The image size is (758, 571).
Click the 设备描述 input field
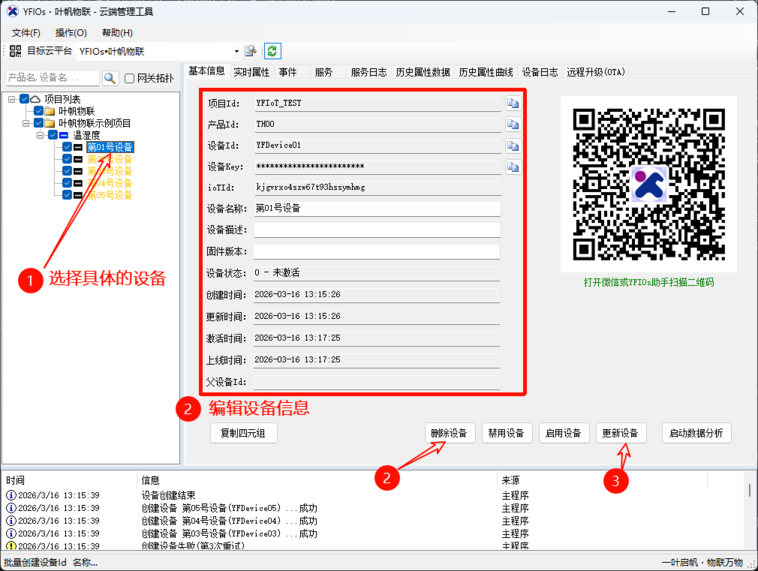377,230
